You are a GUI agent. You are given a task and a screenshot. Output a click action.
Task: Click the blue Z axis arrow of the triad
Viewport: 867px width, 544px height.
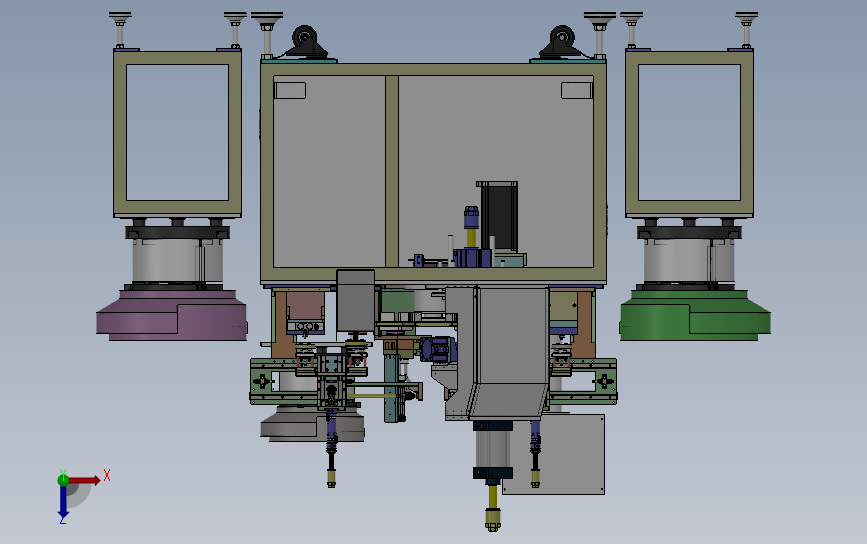pos(63,503)
